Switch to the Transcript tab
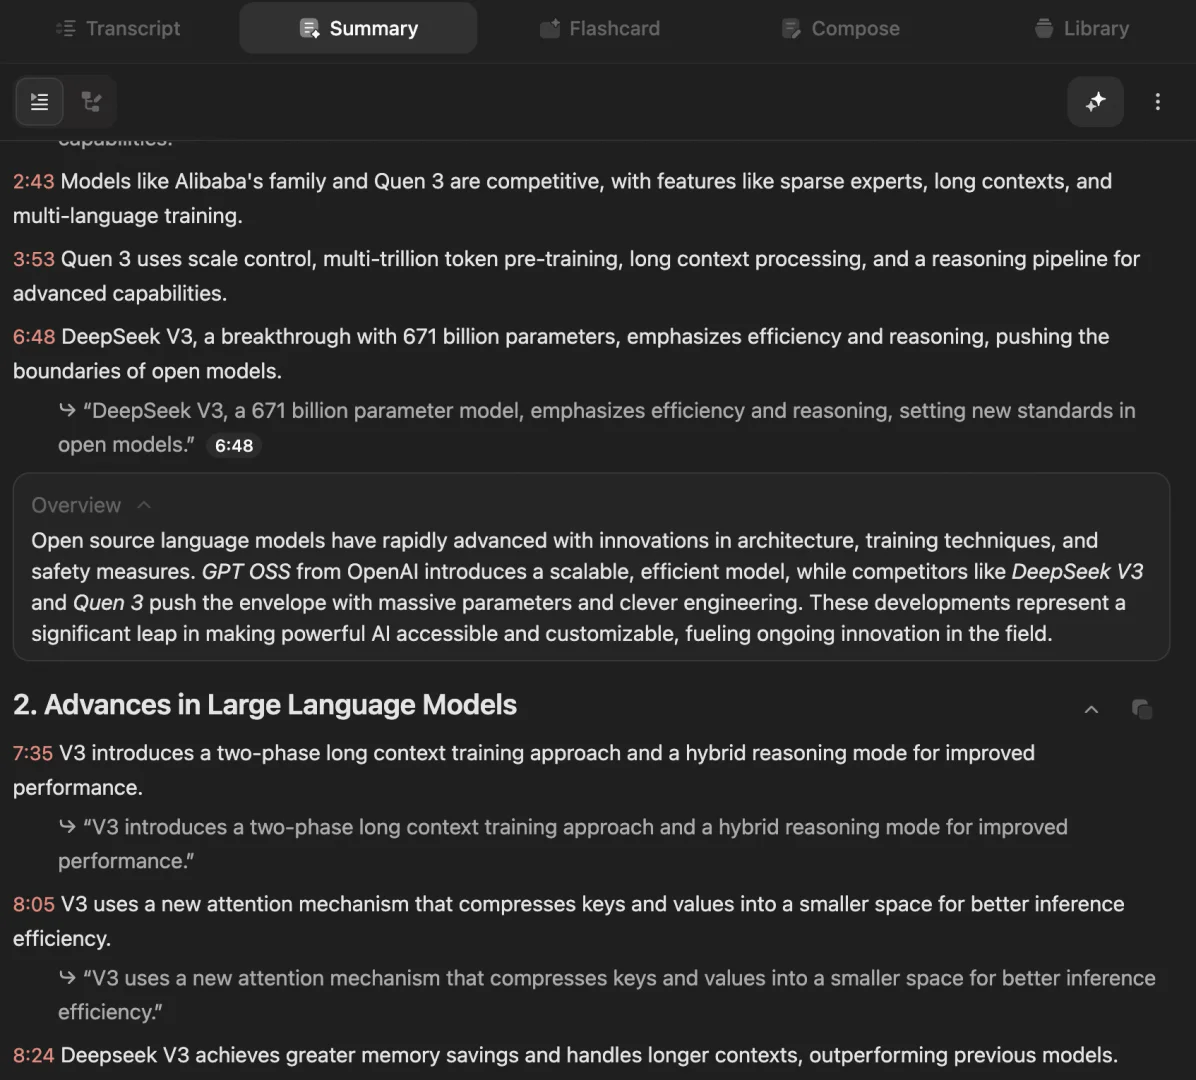This screenshot has width=1196, height=1080. point(118,28)
